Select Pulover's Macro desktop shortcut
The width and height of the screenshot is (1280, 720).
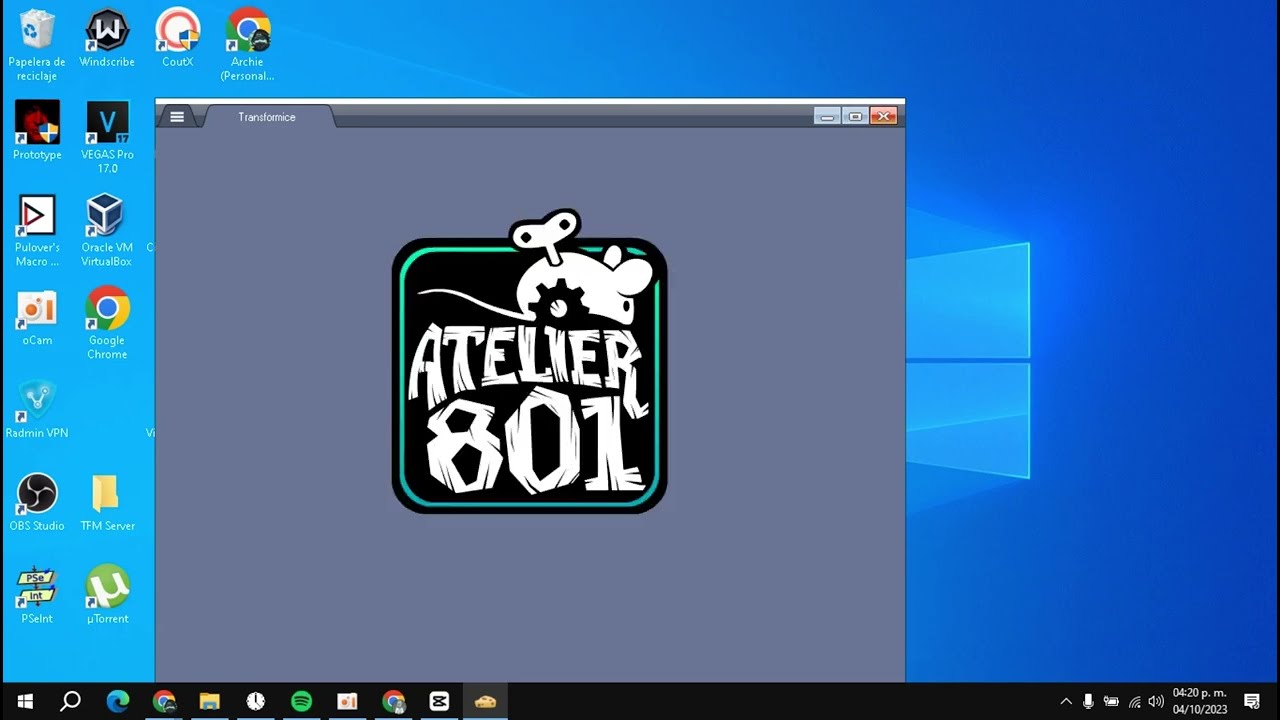pos(37,231)
